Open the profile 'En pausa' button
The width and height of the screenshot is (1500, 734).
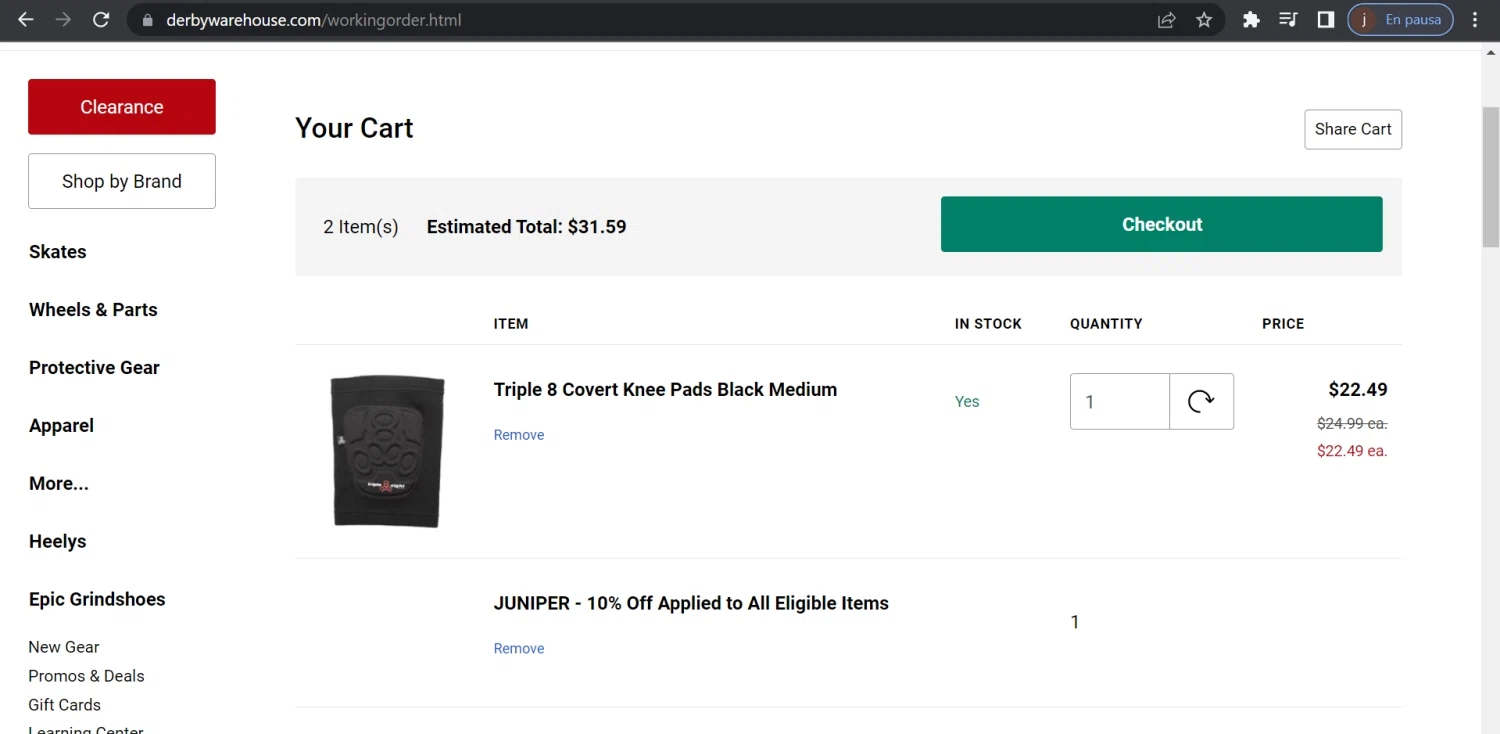pyautogui.click(x=1400, y=20)
